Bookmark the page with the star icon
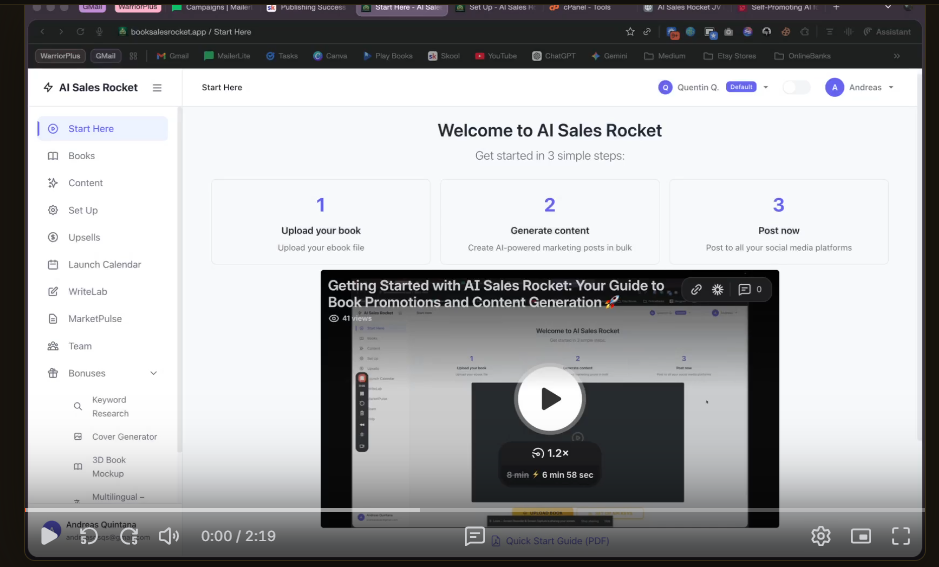This screenshot has height=567, width=939. tap(630, 32)
